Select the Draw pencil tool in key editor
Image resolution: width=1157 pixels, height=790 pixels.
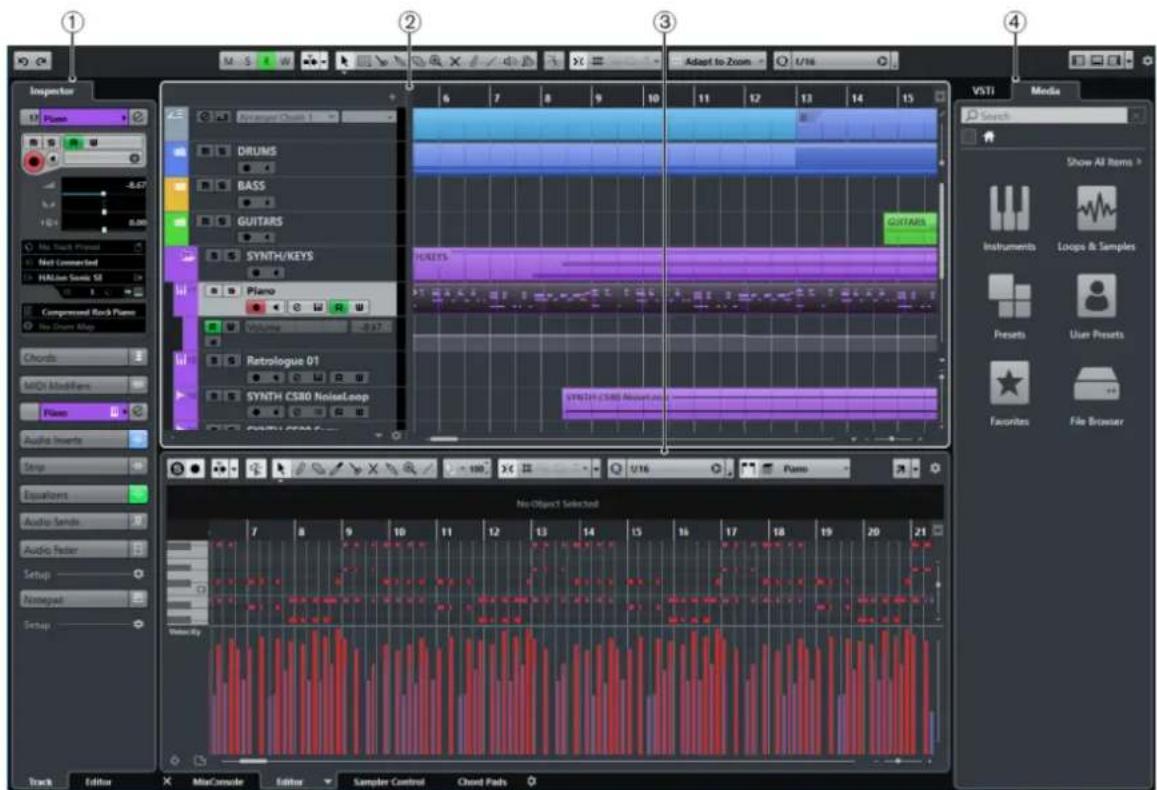[x=300, y=468]
